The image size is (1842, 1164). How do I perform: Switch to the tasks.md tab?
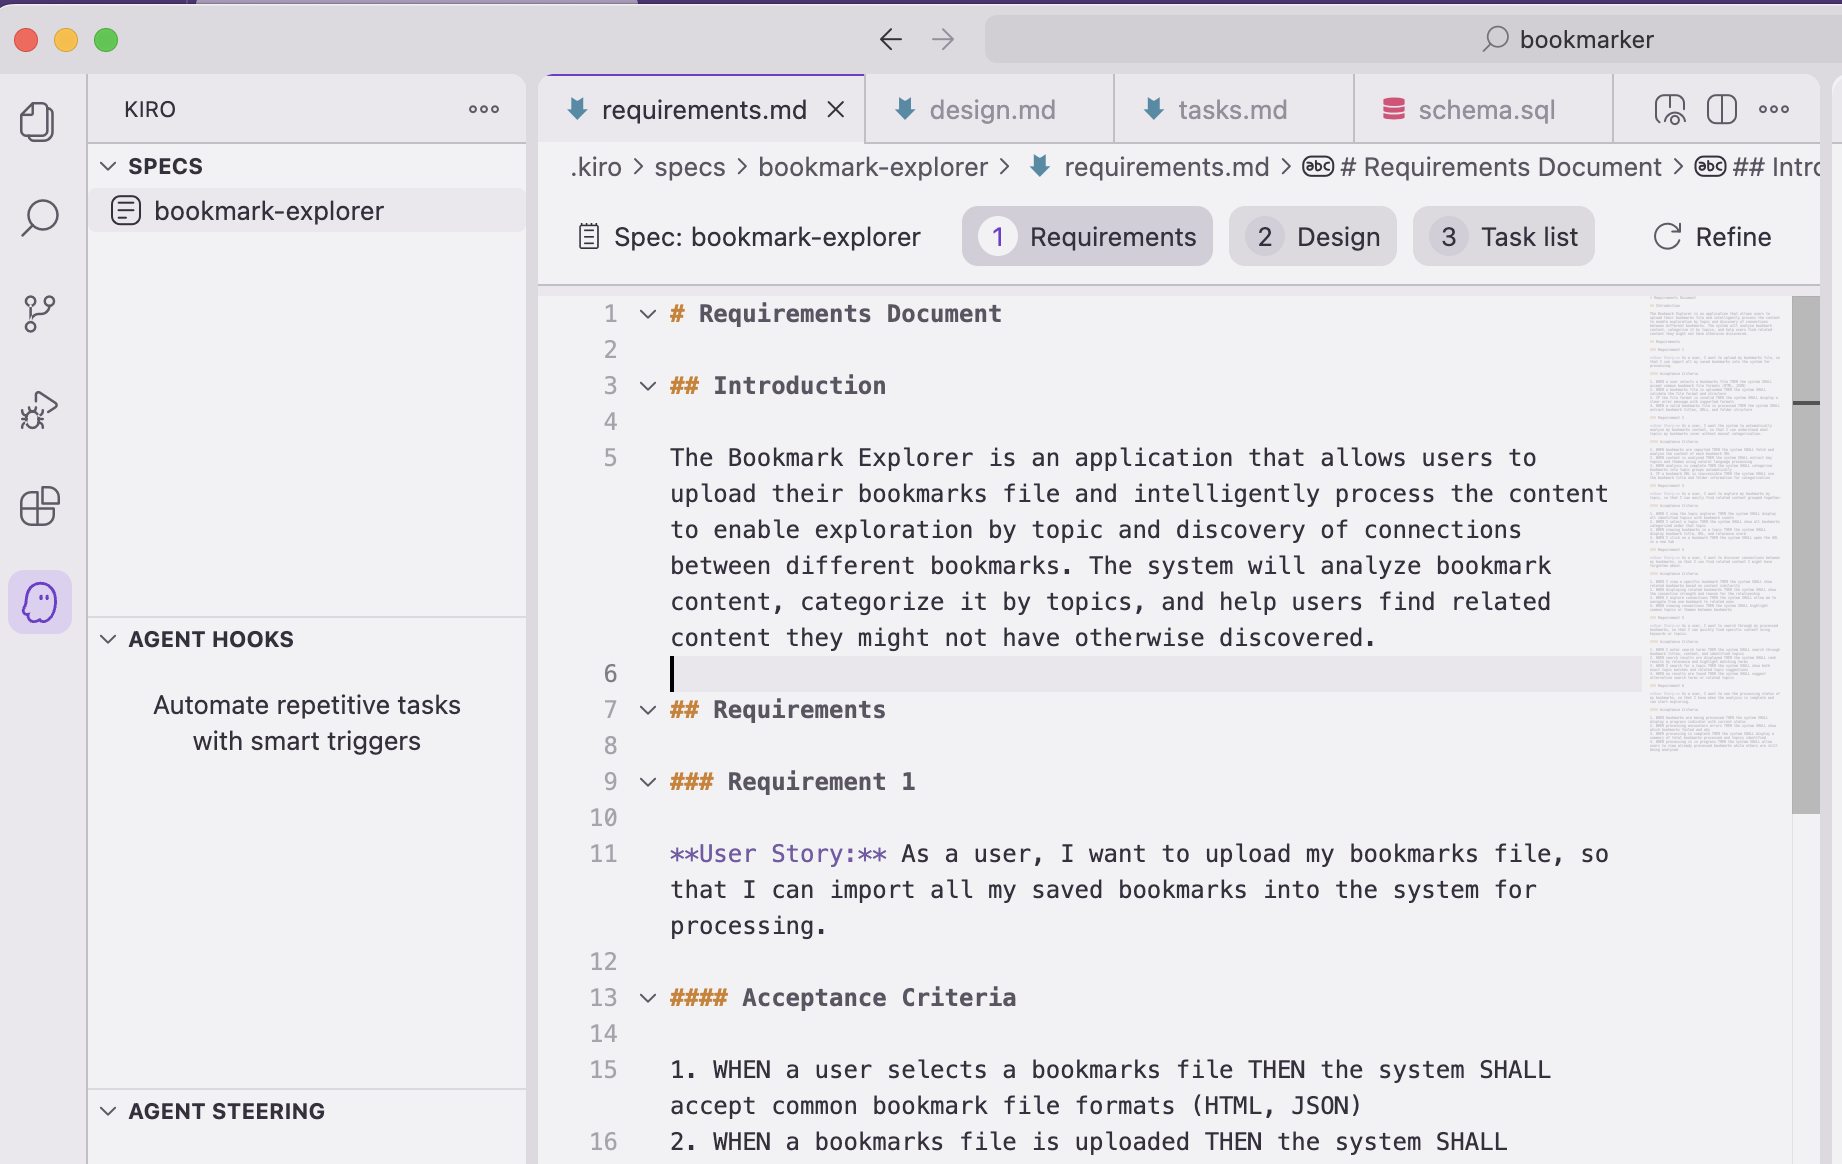(1234, 110)
